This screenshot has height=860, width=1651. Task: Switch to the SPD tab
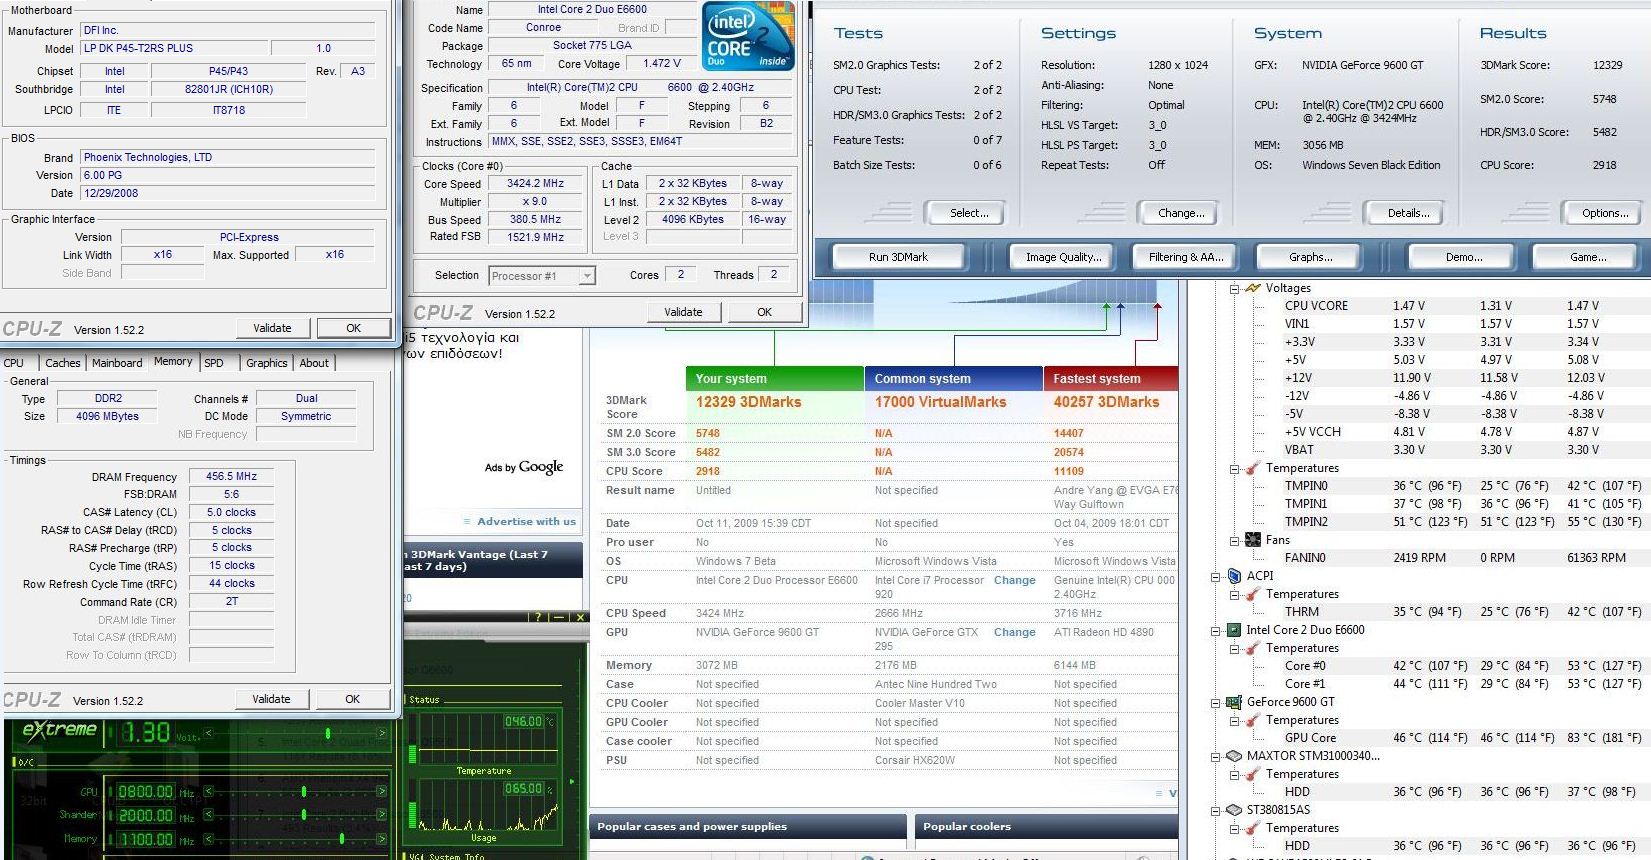[214, 363]
